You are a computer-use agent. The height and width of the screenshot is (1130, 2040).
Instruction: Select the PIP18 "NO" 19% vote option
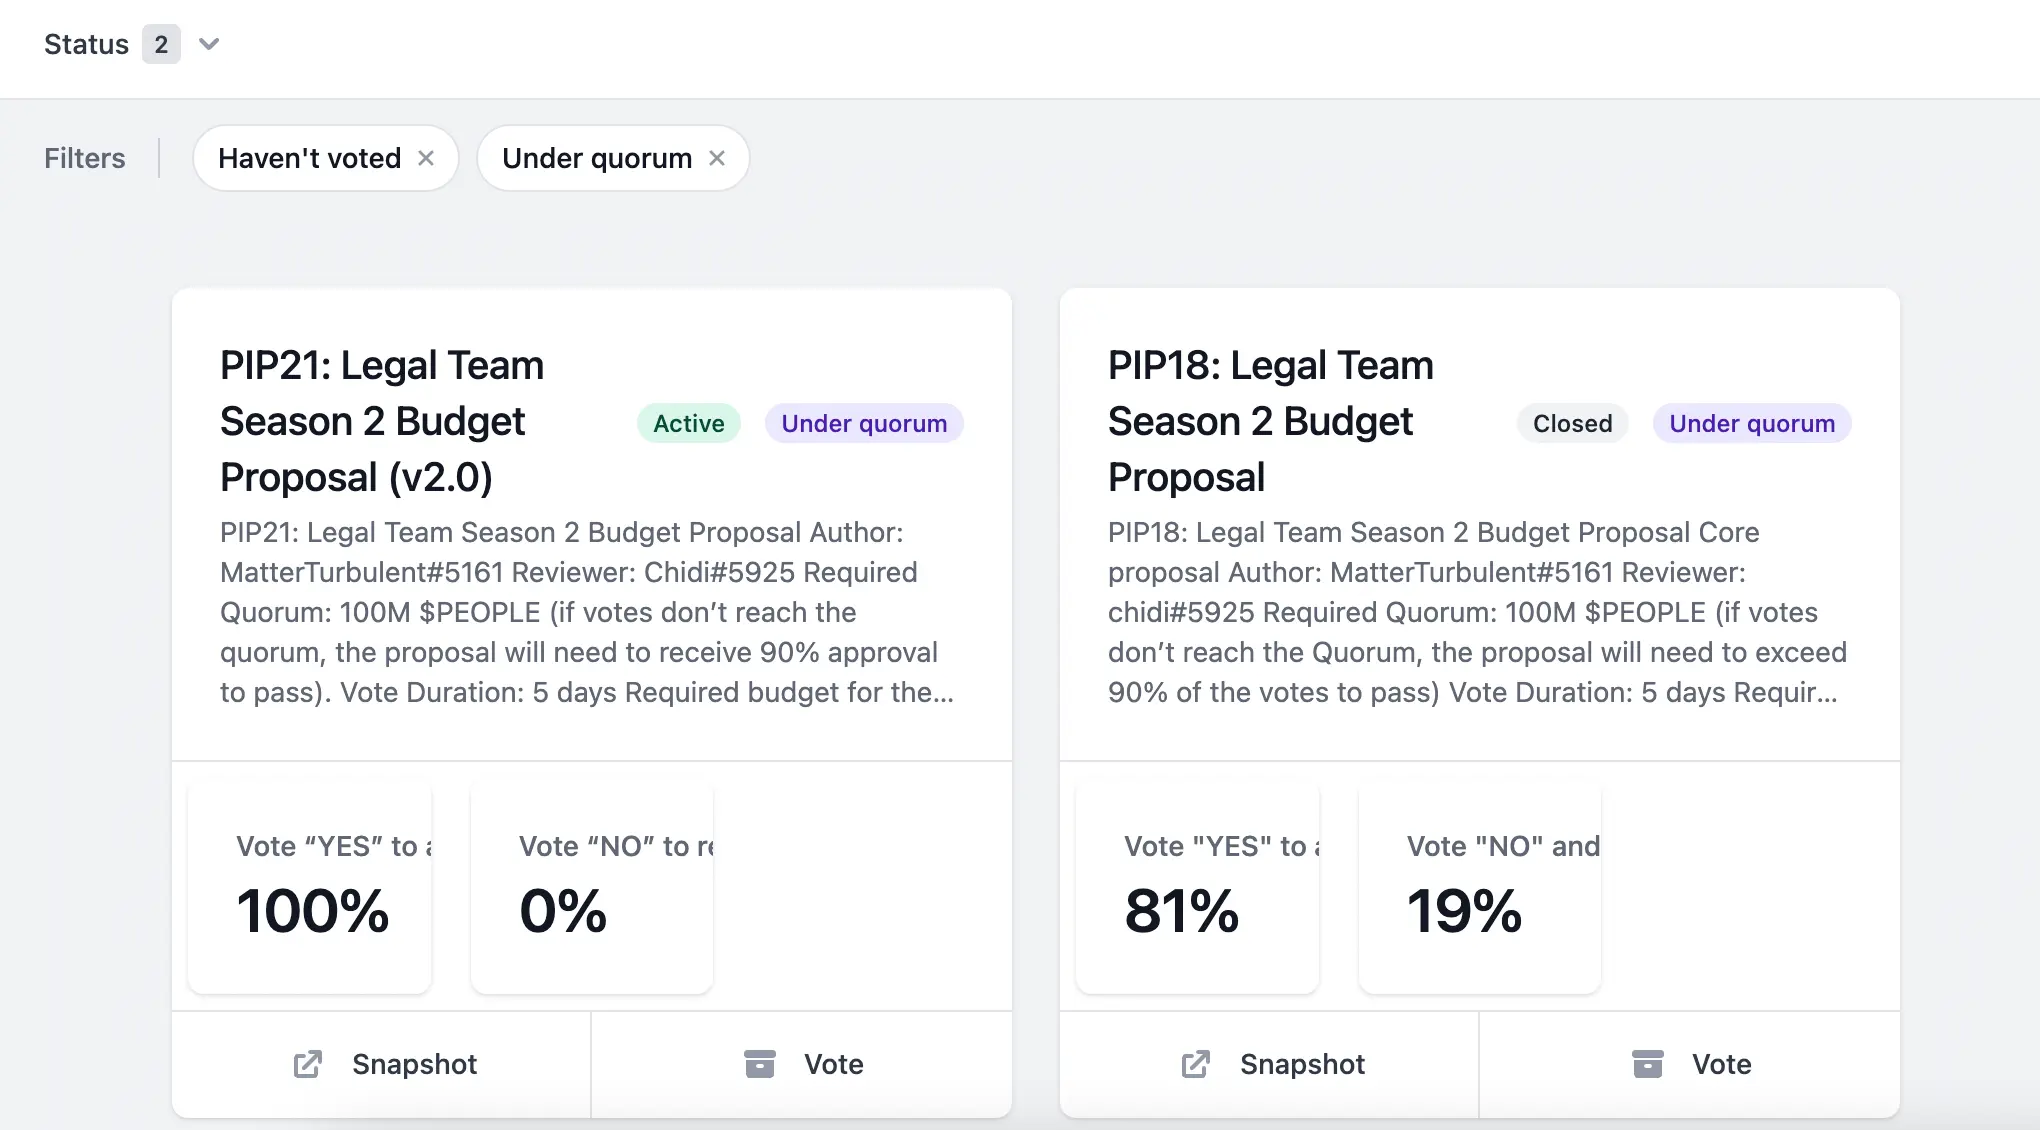pyautogui.click(x=1480, y=888)
